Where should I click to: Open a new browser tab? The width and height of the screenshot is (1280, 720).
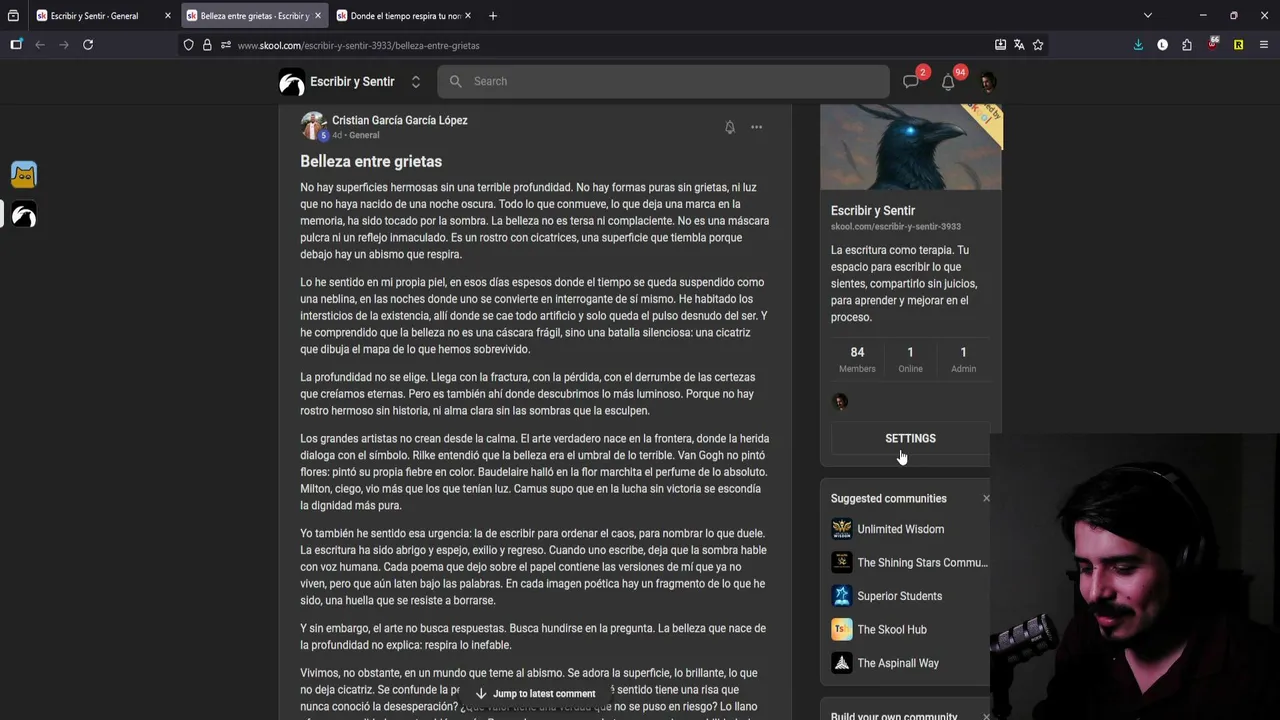493,16
